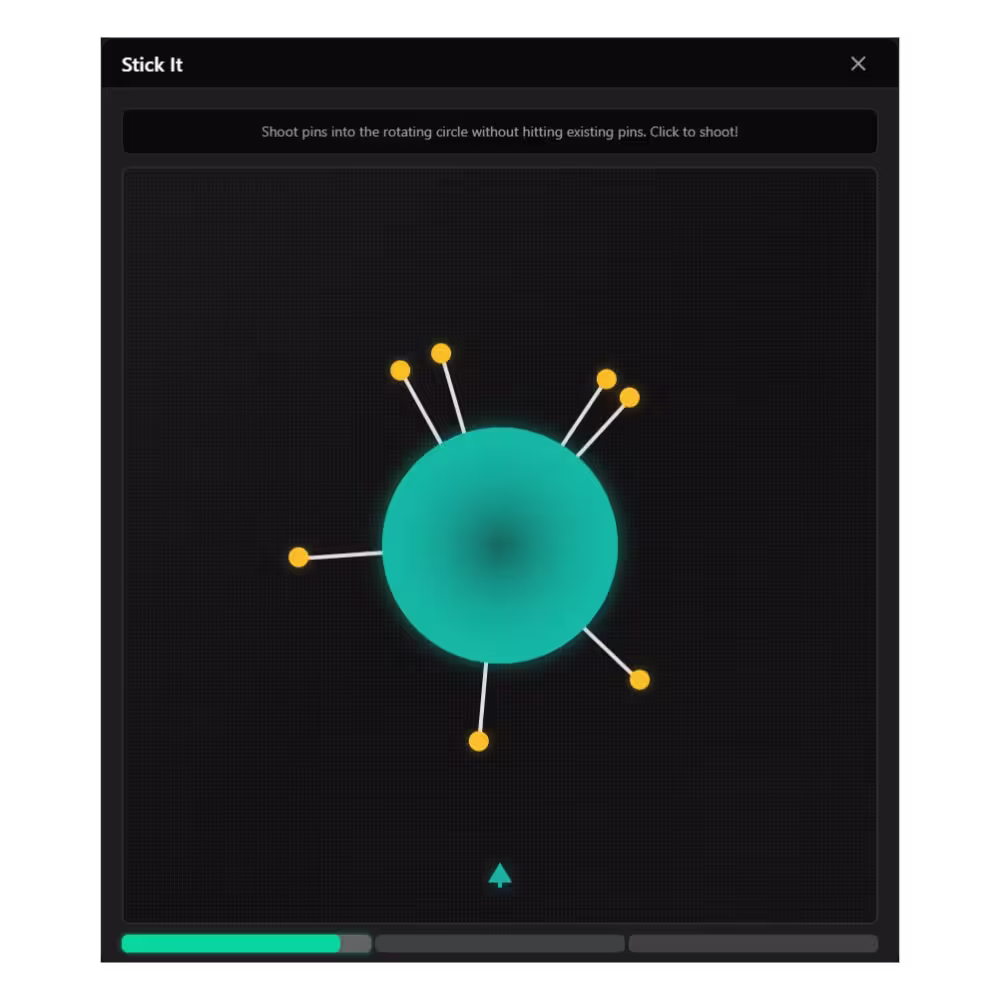
Task: Click the "Shoot pins" instruction banner
Action: pos(500,132)
